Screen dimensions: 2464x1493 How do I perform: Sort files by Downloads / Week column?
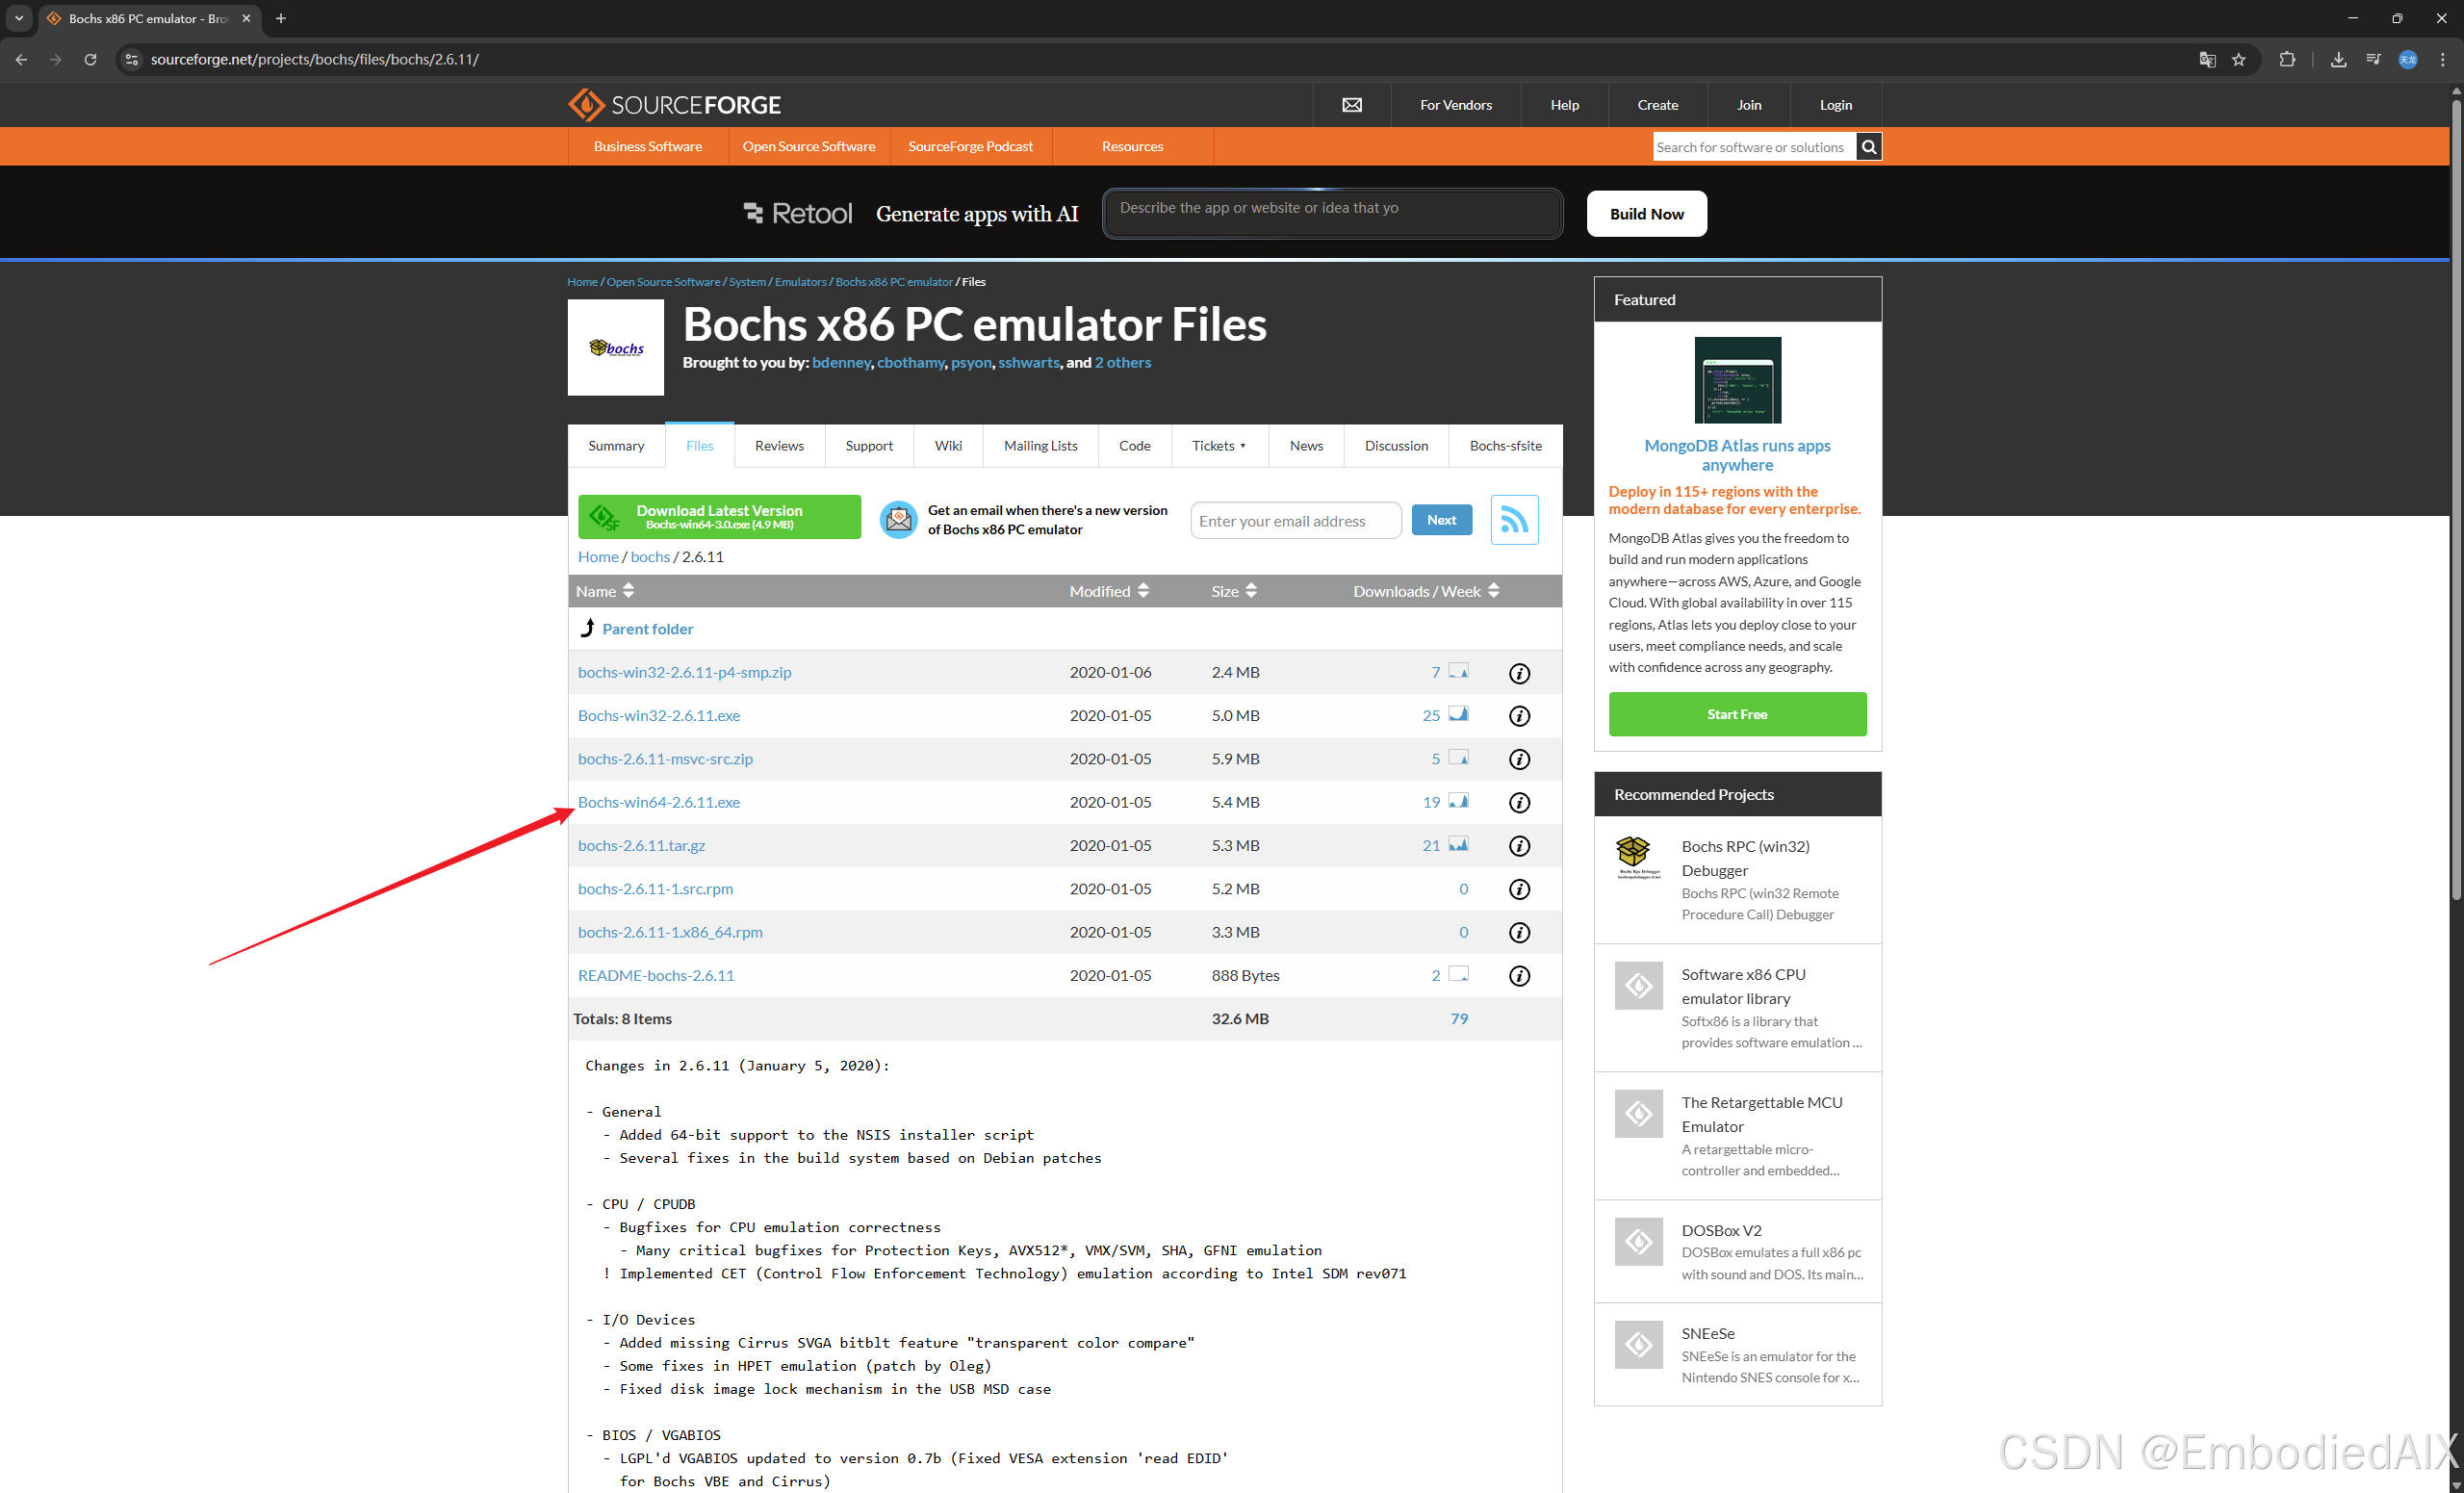point(1426,591)
